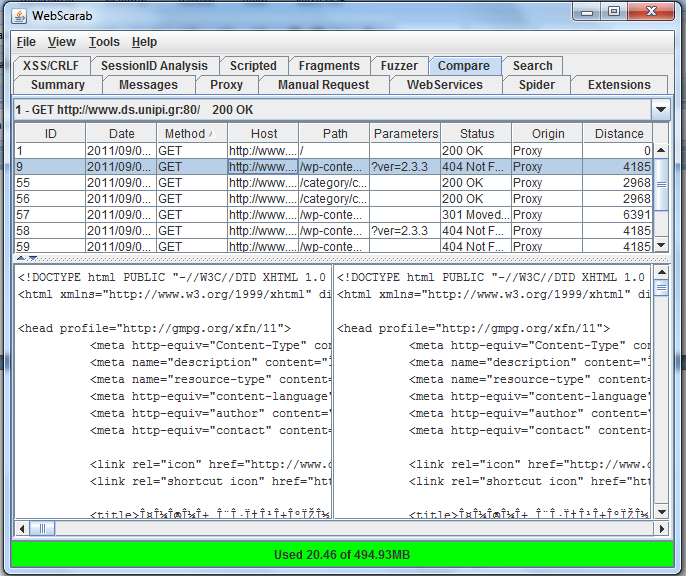Minimize the WebScarab window
The height and width of the screenshot is (576, 686).
tap(587, 12)
